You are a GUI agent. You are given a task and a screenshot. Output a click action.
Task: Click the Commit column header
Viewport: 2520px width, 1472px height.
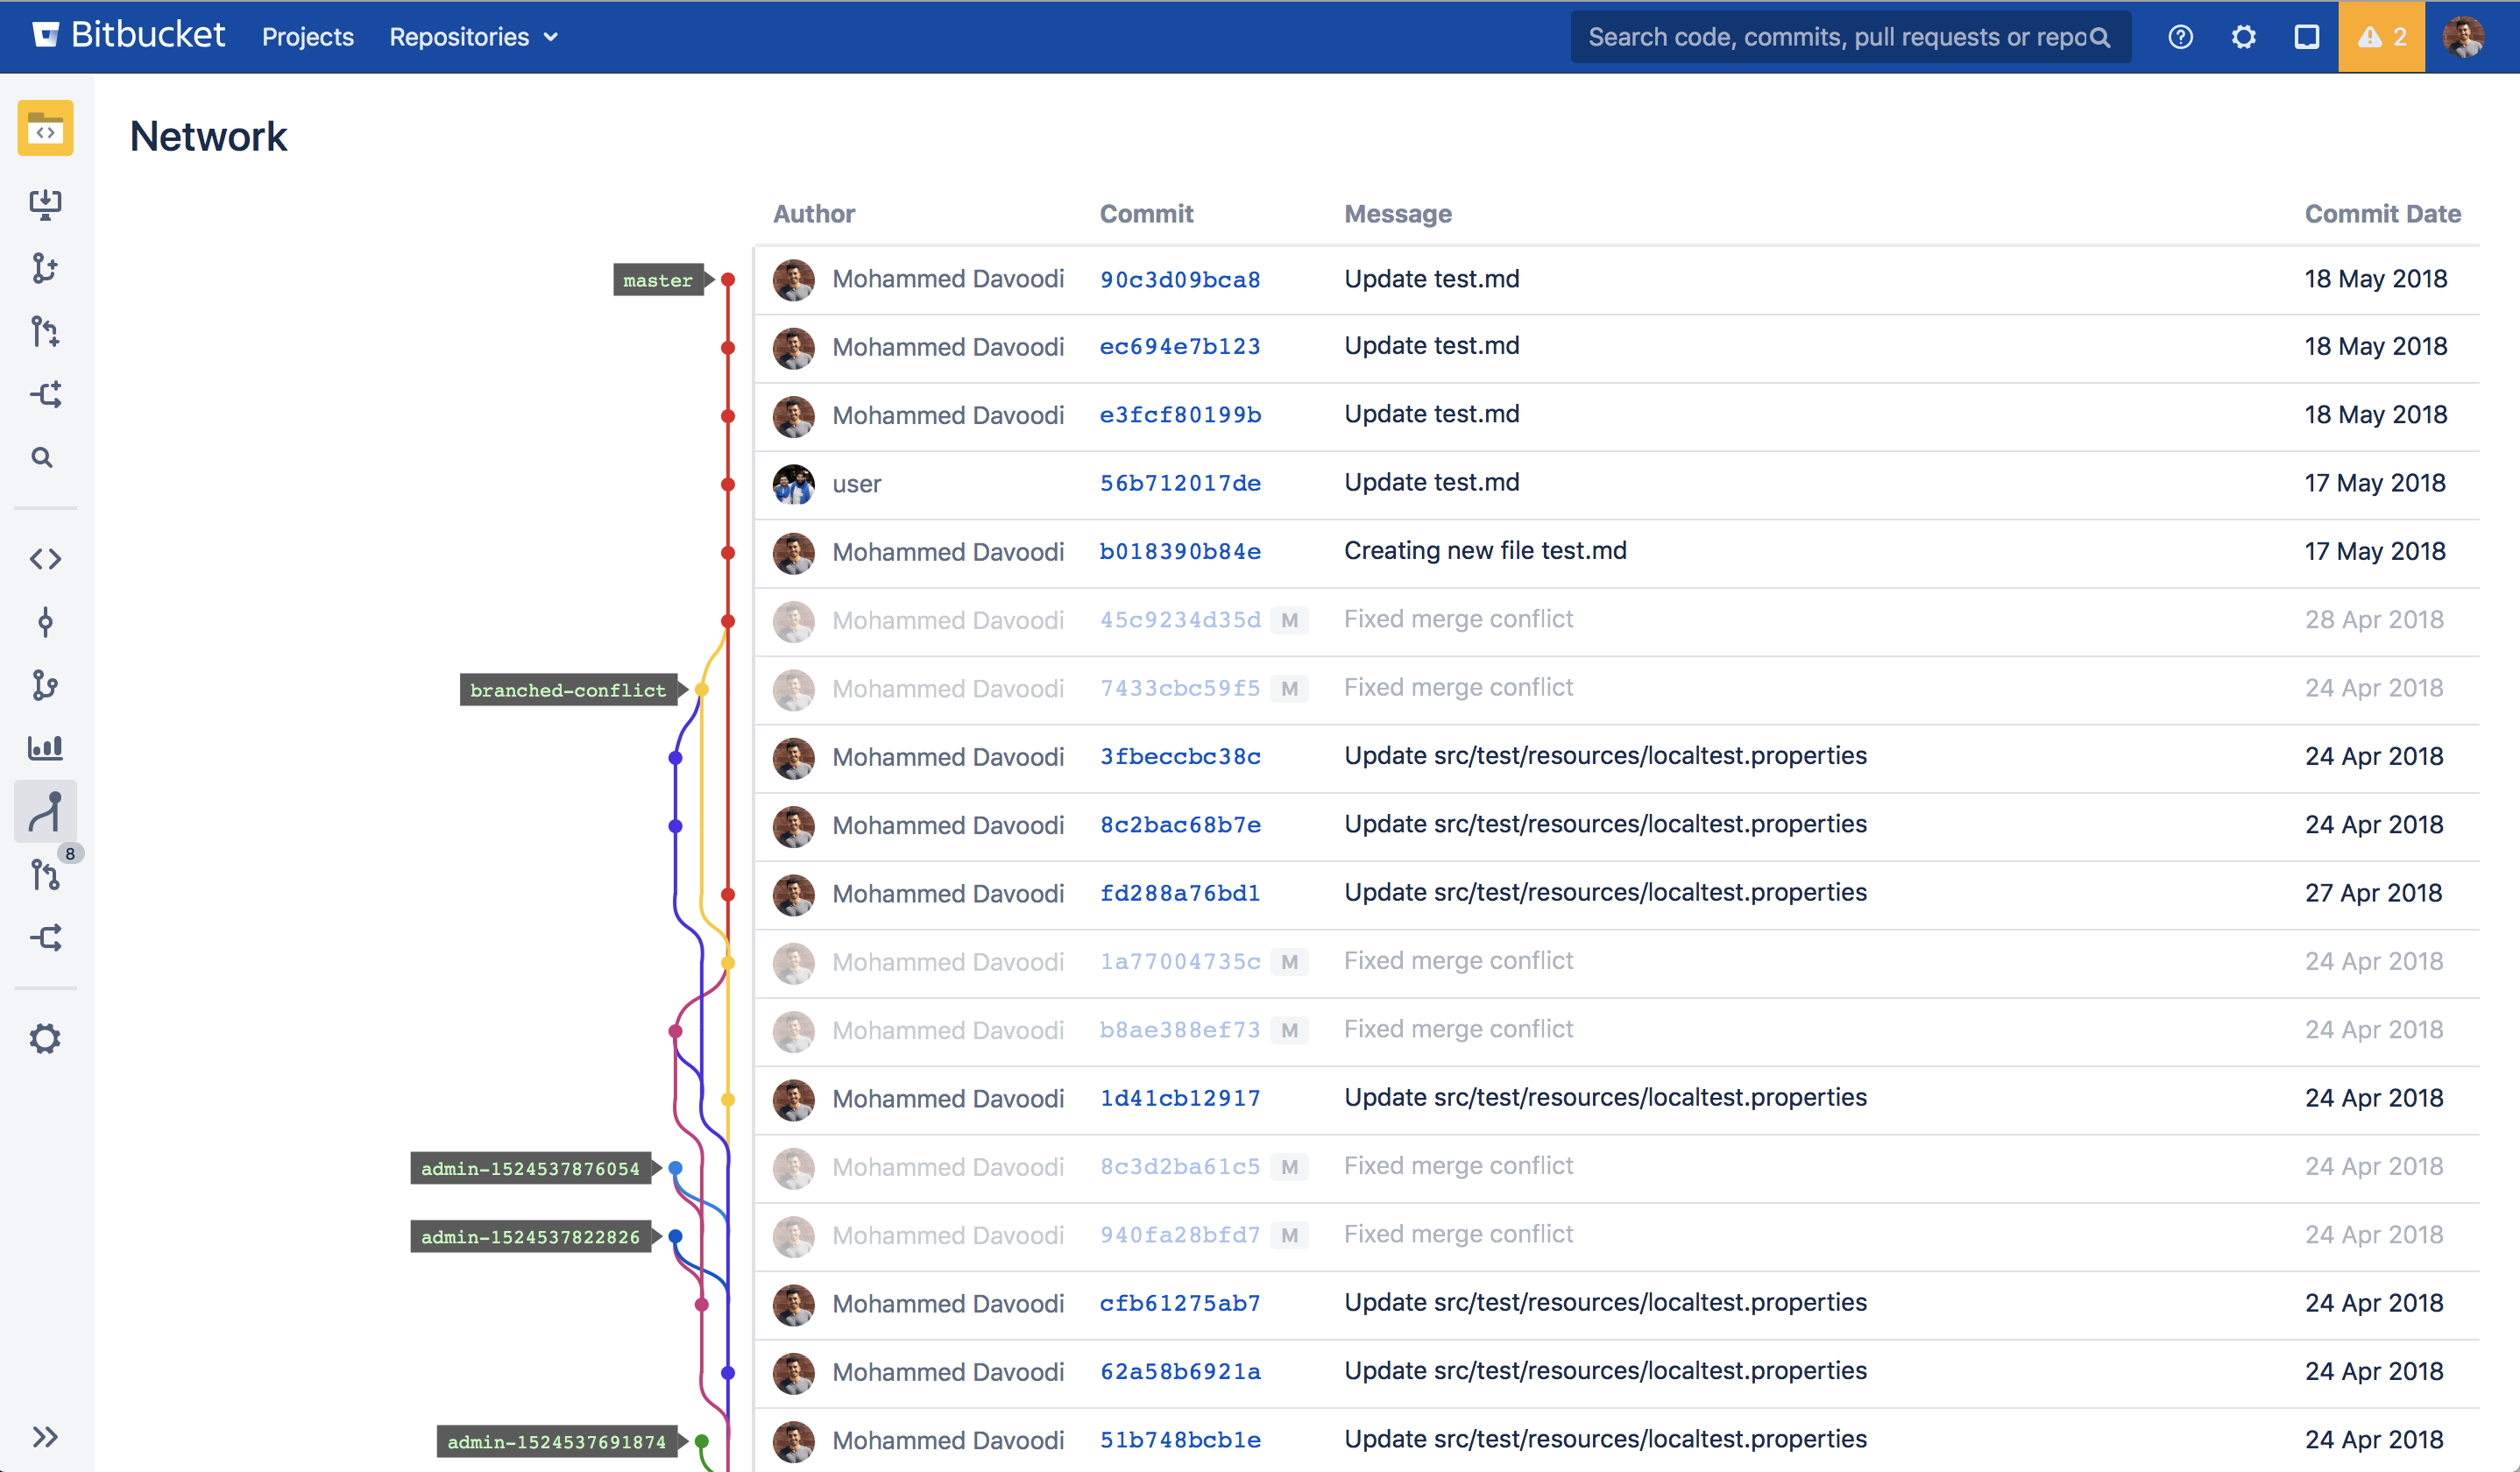click(x=1146, y=214)
